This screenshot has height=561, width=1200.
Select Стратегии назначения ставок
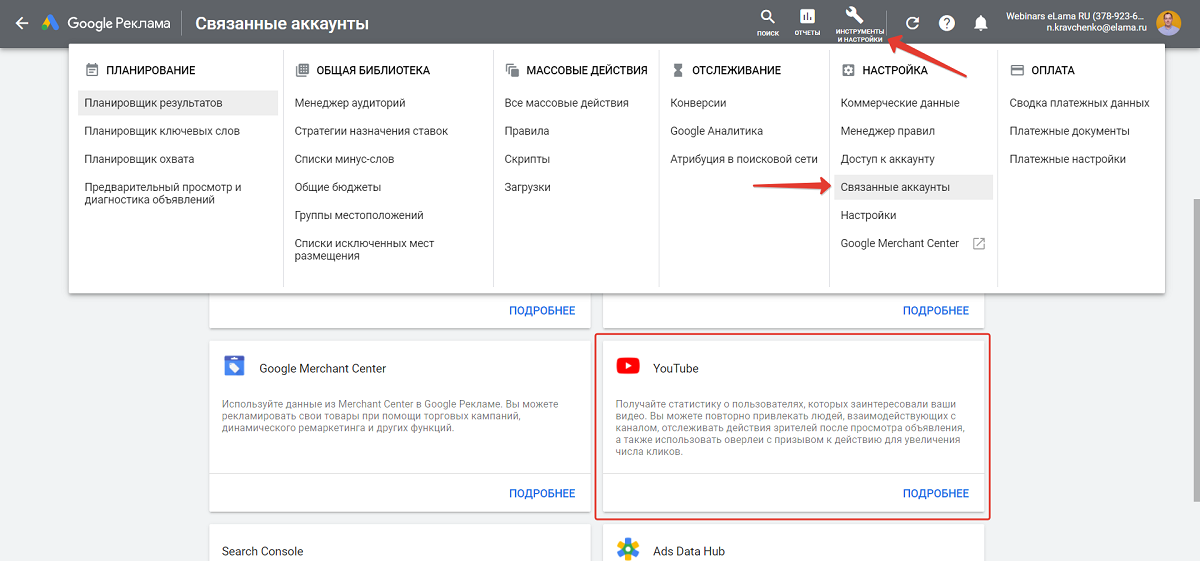(371, 131)
